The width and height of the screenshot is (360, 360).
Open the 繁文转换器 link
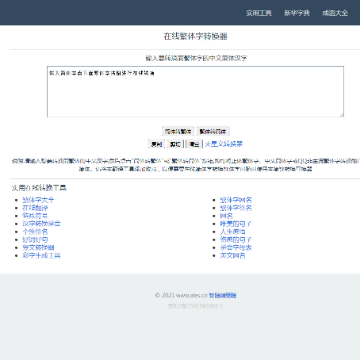(38, 248)
